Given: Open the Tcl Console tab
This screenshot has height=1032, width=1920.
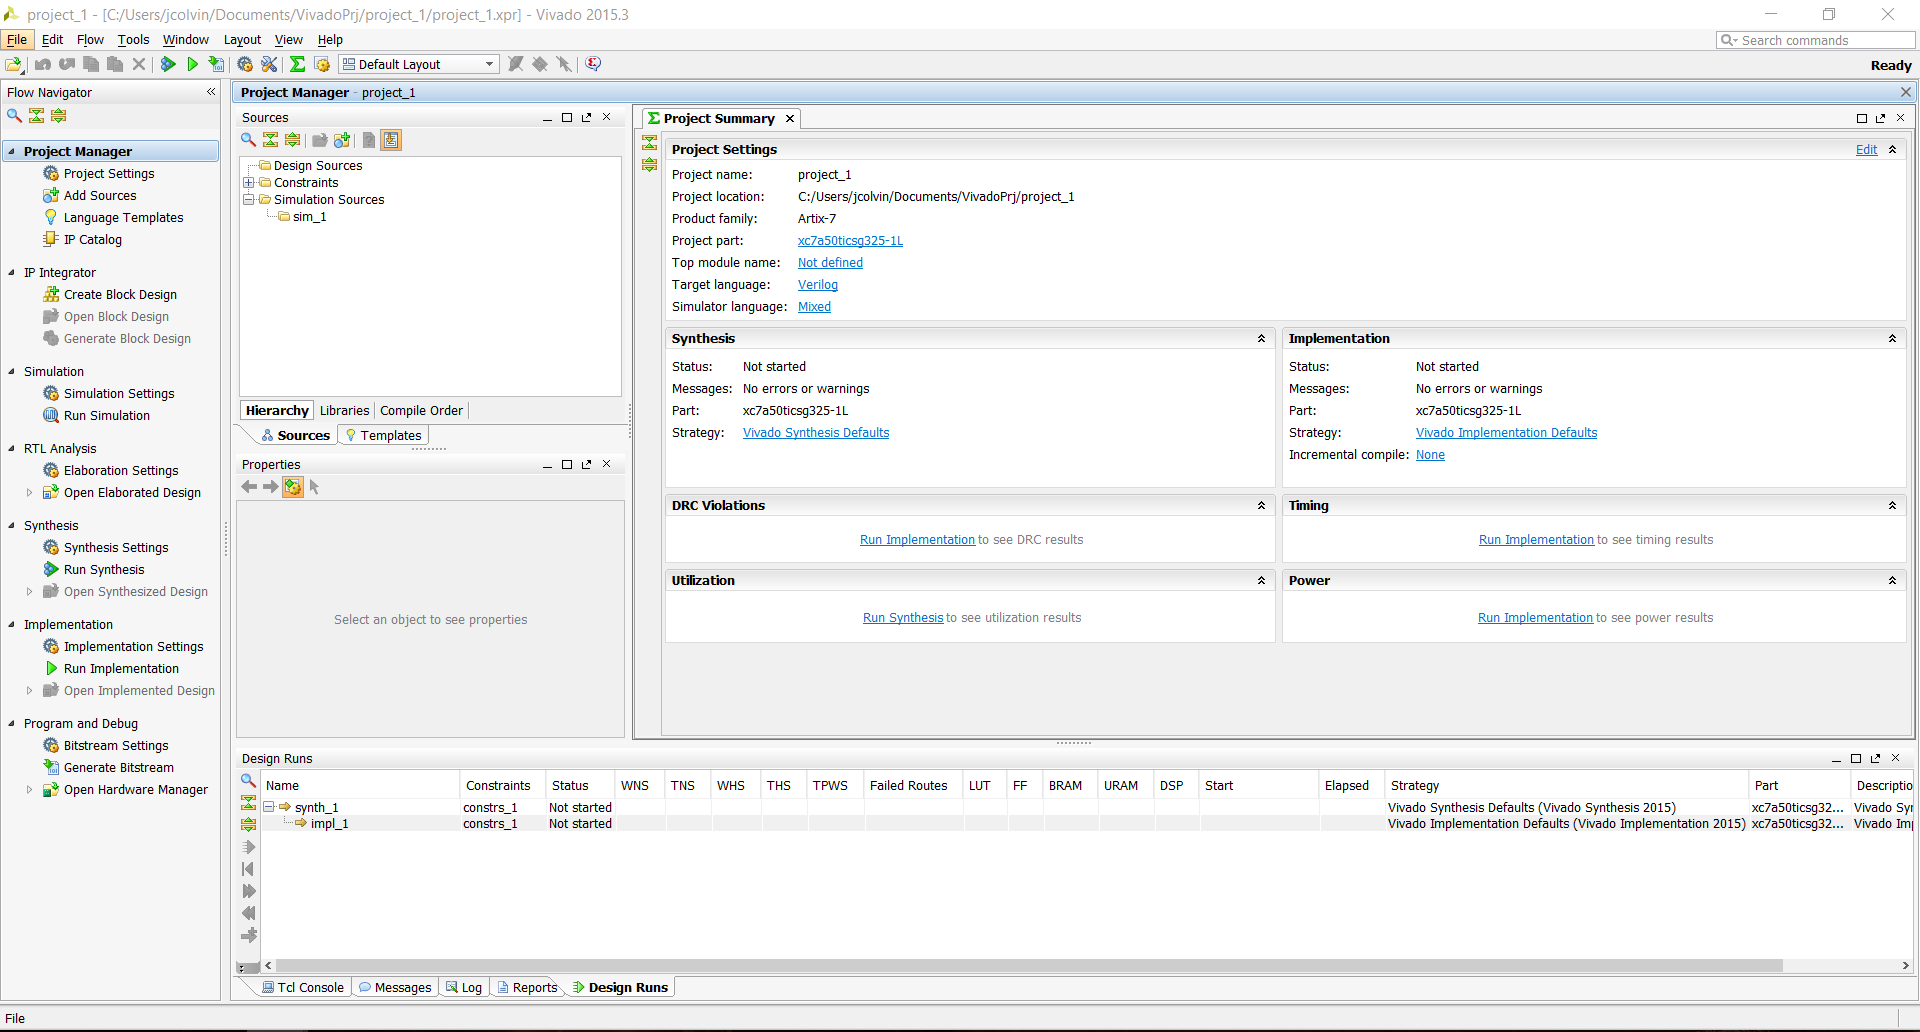Looking at the screenshot, I should pos(302,988).
